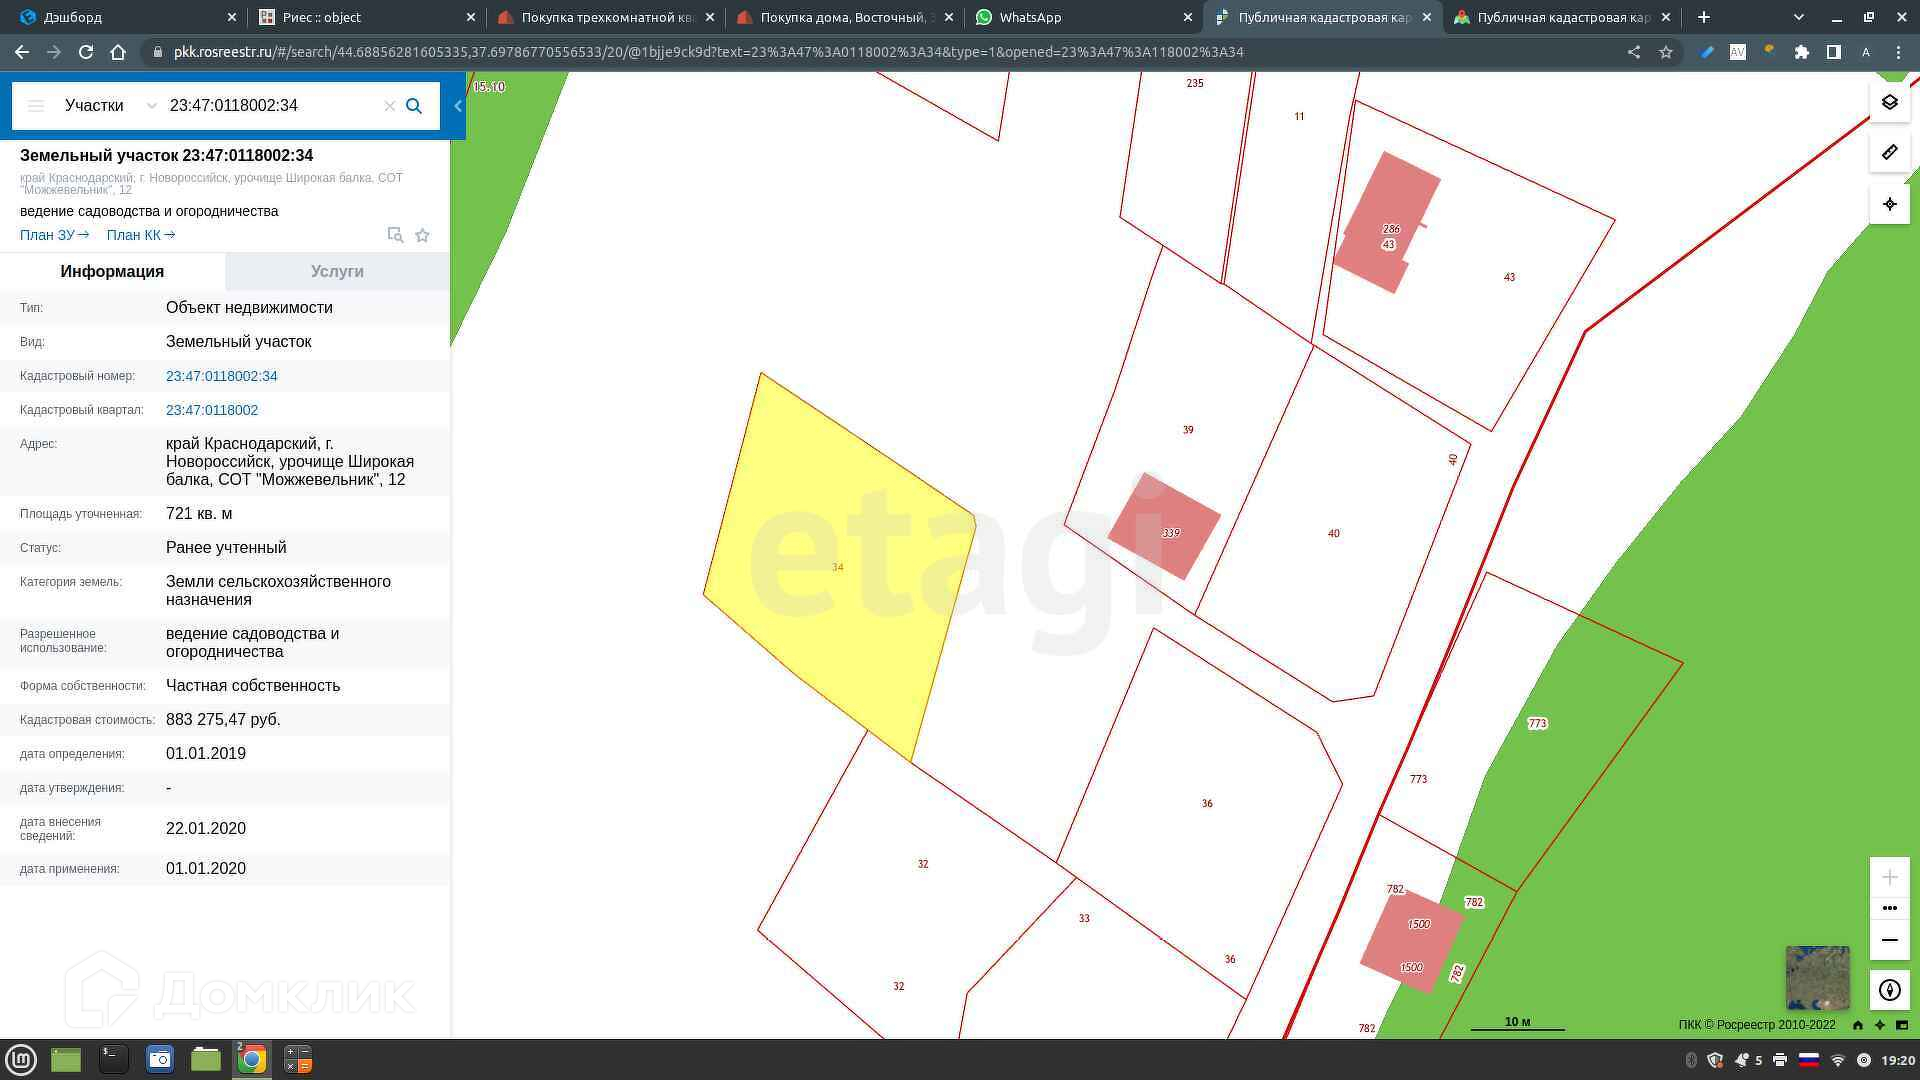Reset map orientation with compass button
Viewport: 1920px width, 1080px height.
tap(1889, 990)
